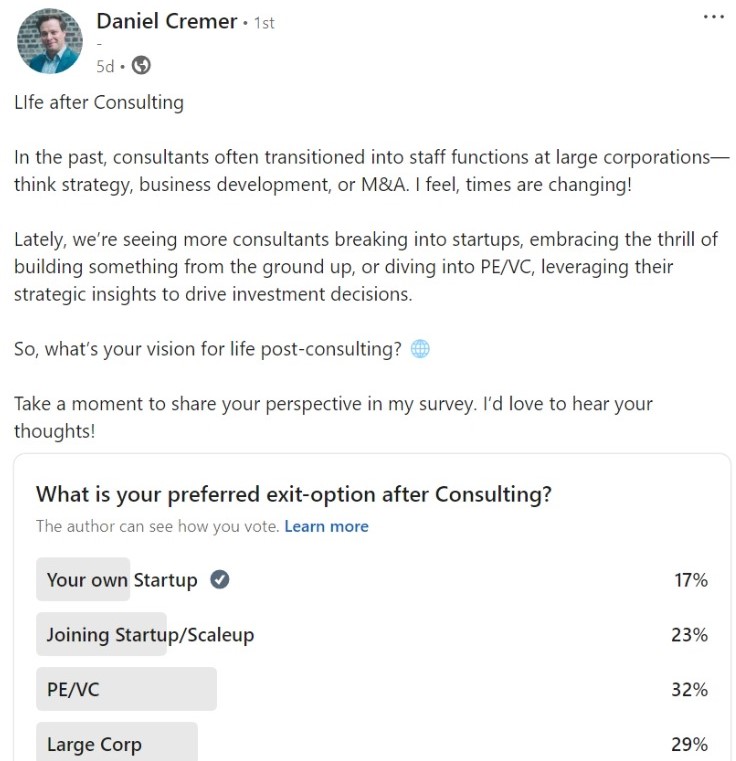The width and height of the screenshot is (736, 761).
Task: Click the LIfe after Consulting headline text
Action: click(x=99, y=103)
